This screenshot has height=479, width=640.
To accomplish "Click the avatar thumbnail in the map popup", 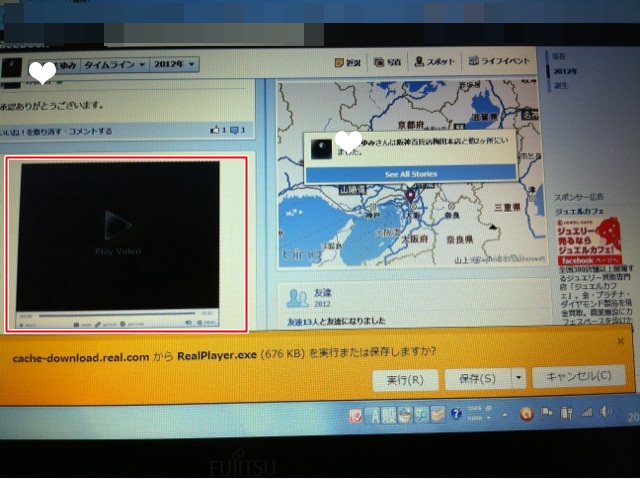I will point(321,149).
